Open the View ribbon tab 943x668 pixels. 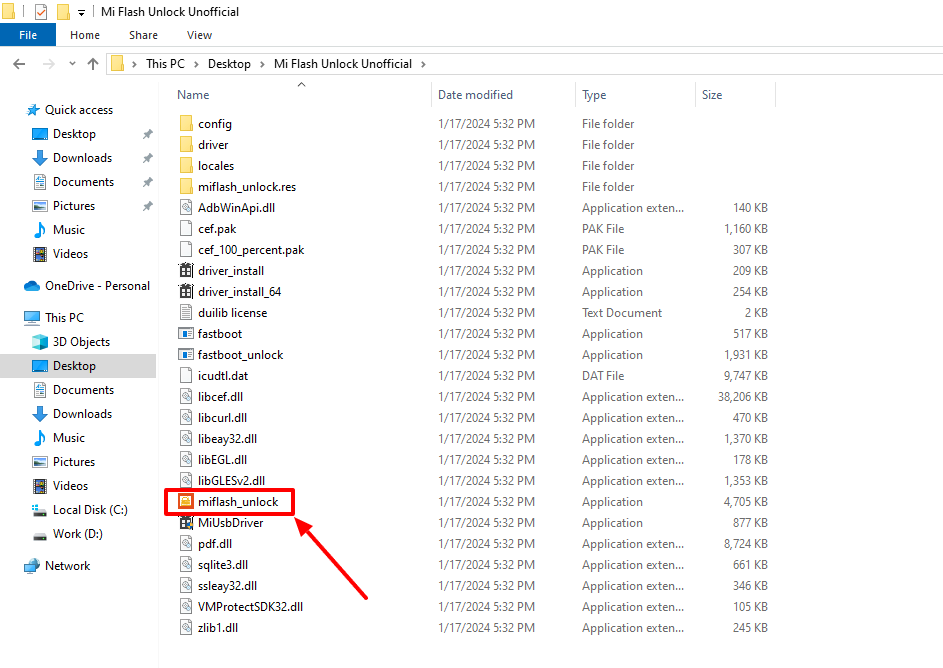pyautogui.click(x=199, y=35)
